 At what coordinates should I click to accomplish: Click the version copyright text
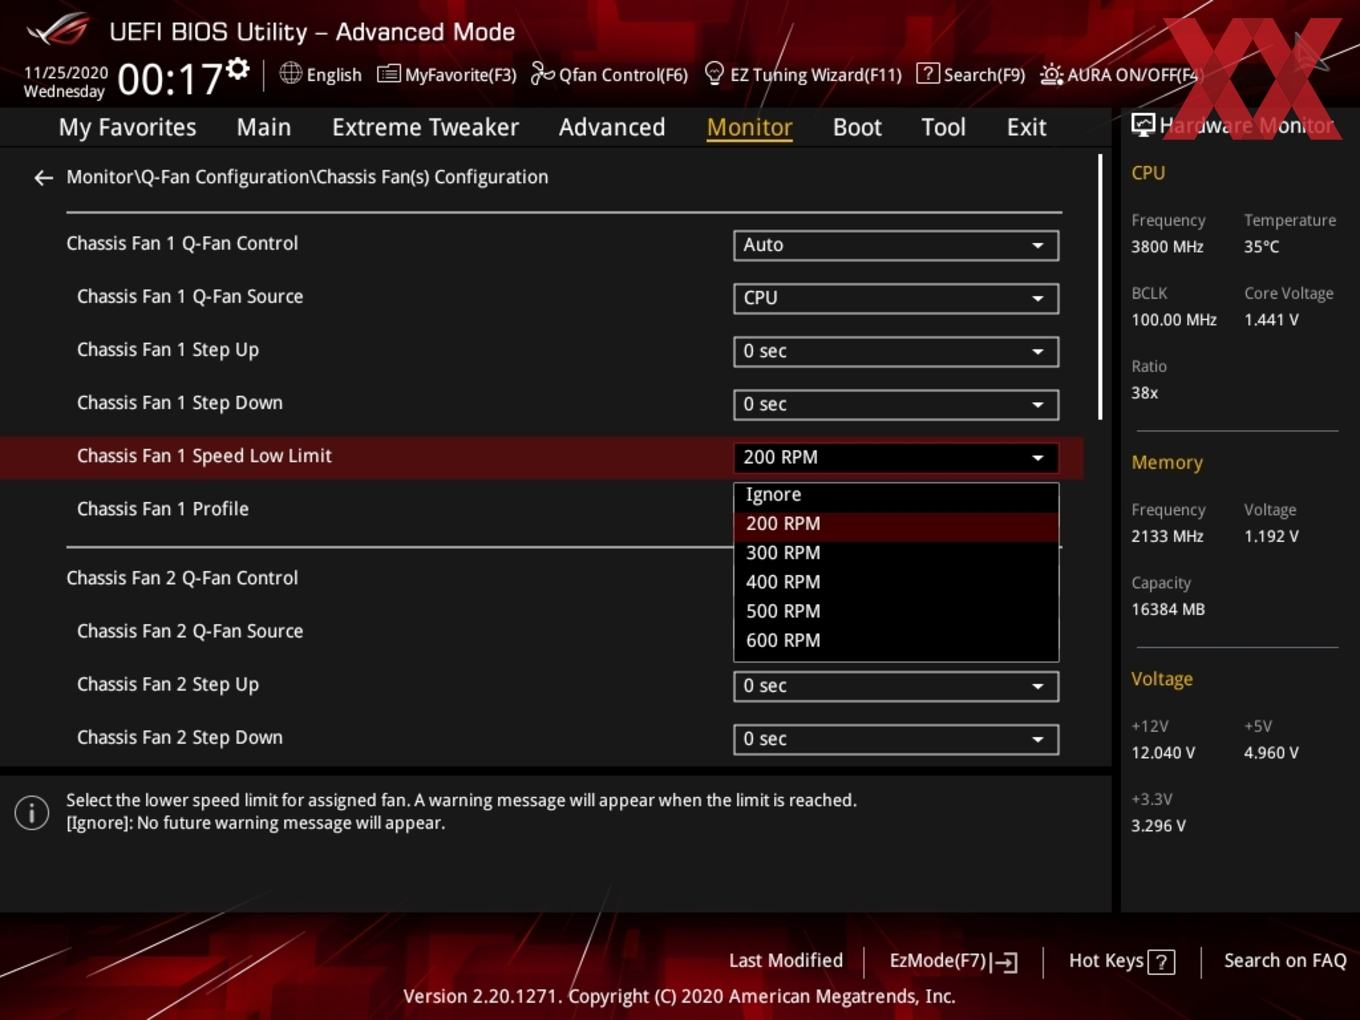tap(679, 996)
